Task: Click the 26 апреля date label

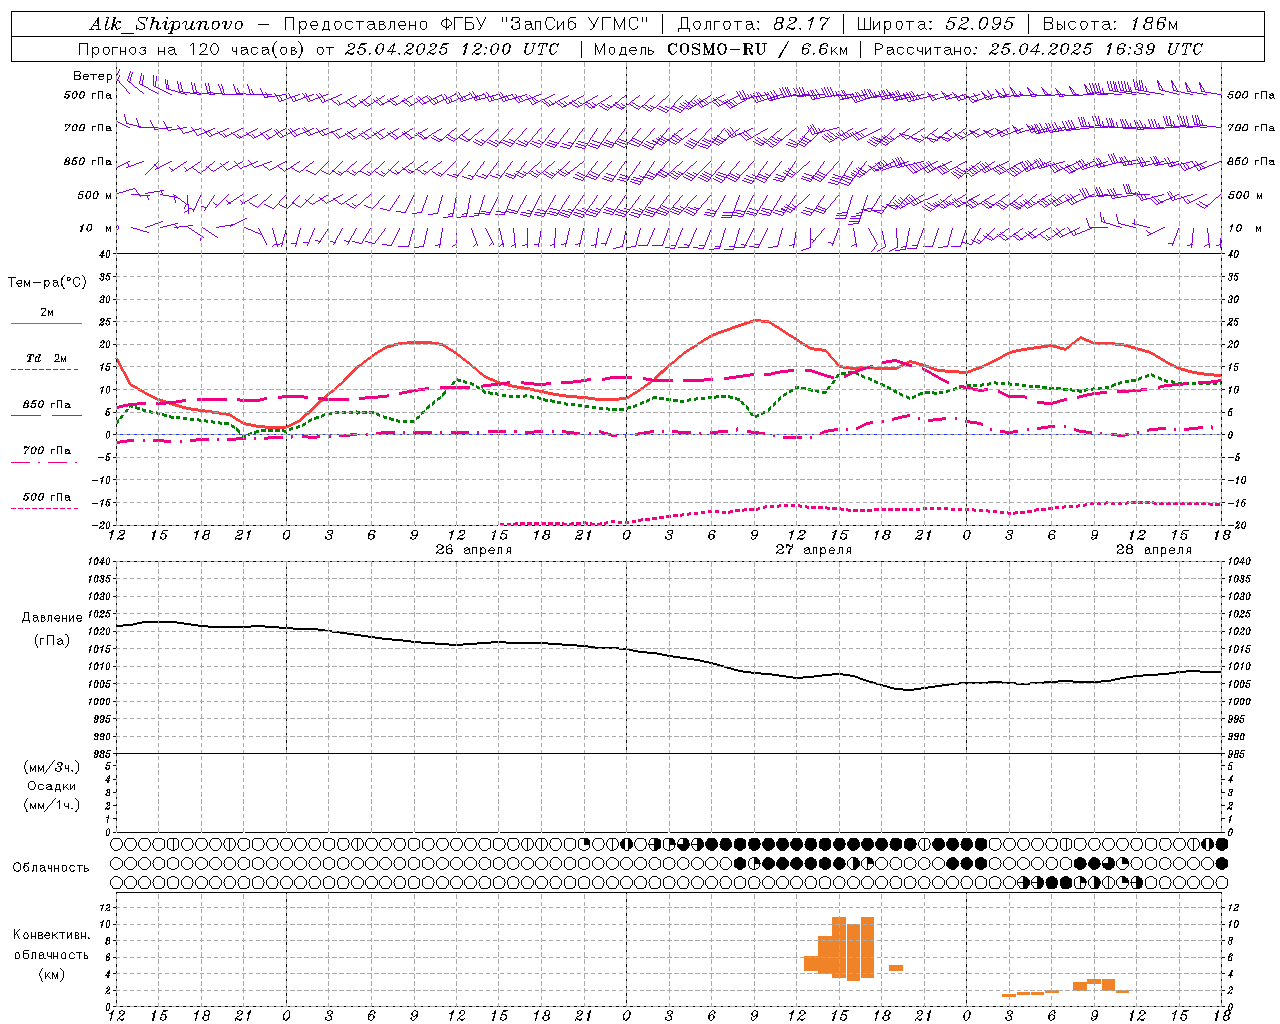Action: click(474, 550)
